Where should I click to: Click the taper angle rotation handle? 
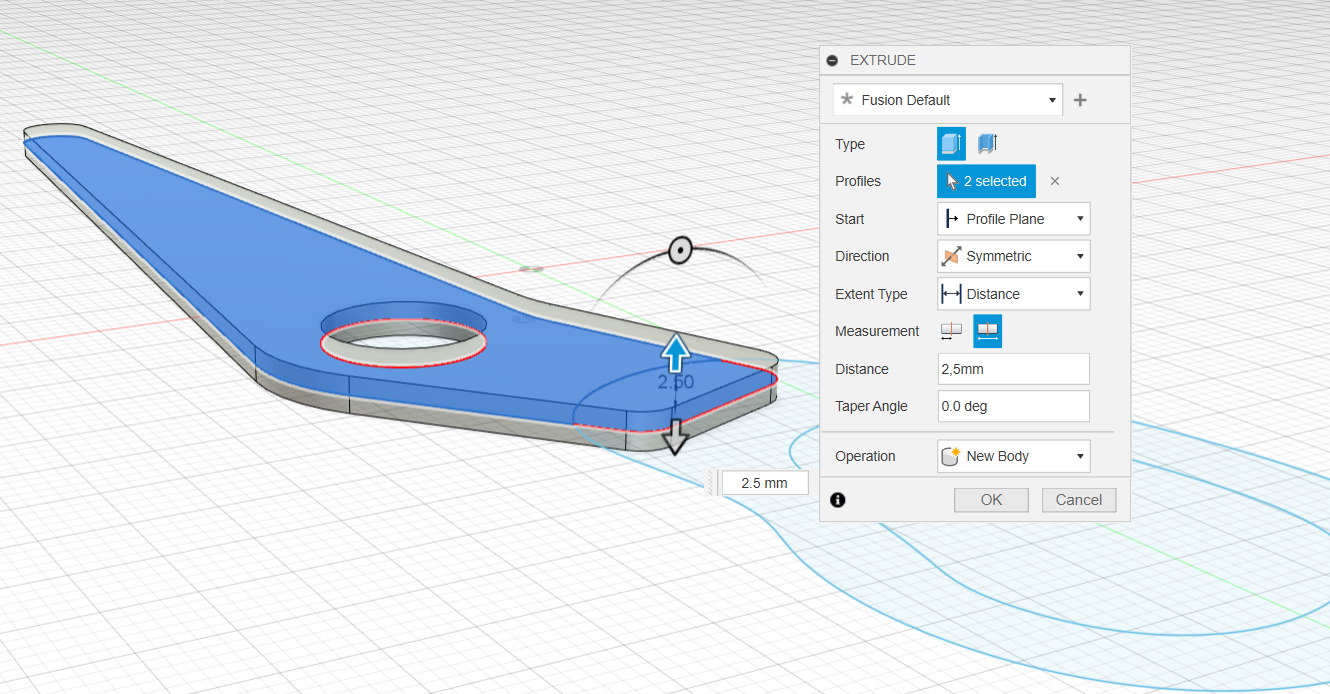point(681,250)
